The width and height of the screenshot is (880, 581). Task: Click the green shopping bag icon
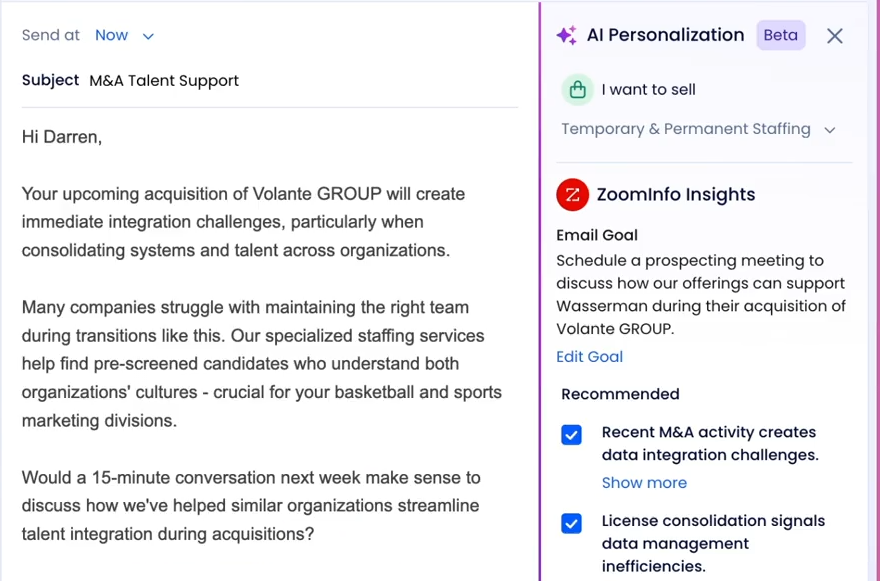click(578, 90)
